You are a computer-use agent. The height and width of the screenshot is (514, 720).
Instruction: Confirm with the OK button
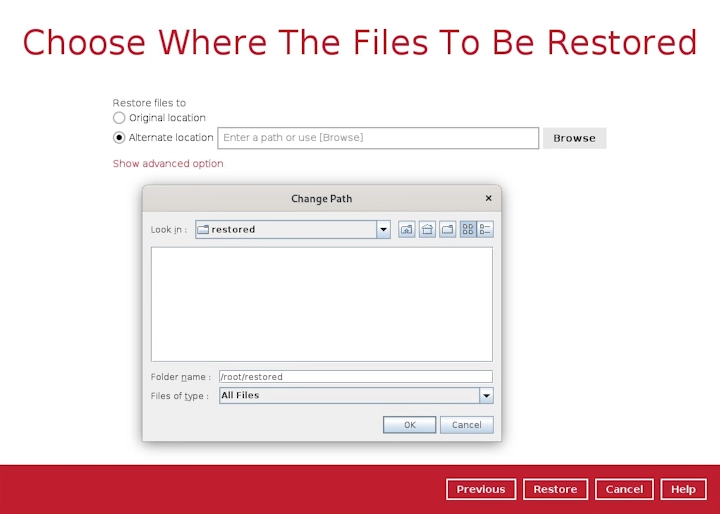pyautogui.click(x=409, y=425)
